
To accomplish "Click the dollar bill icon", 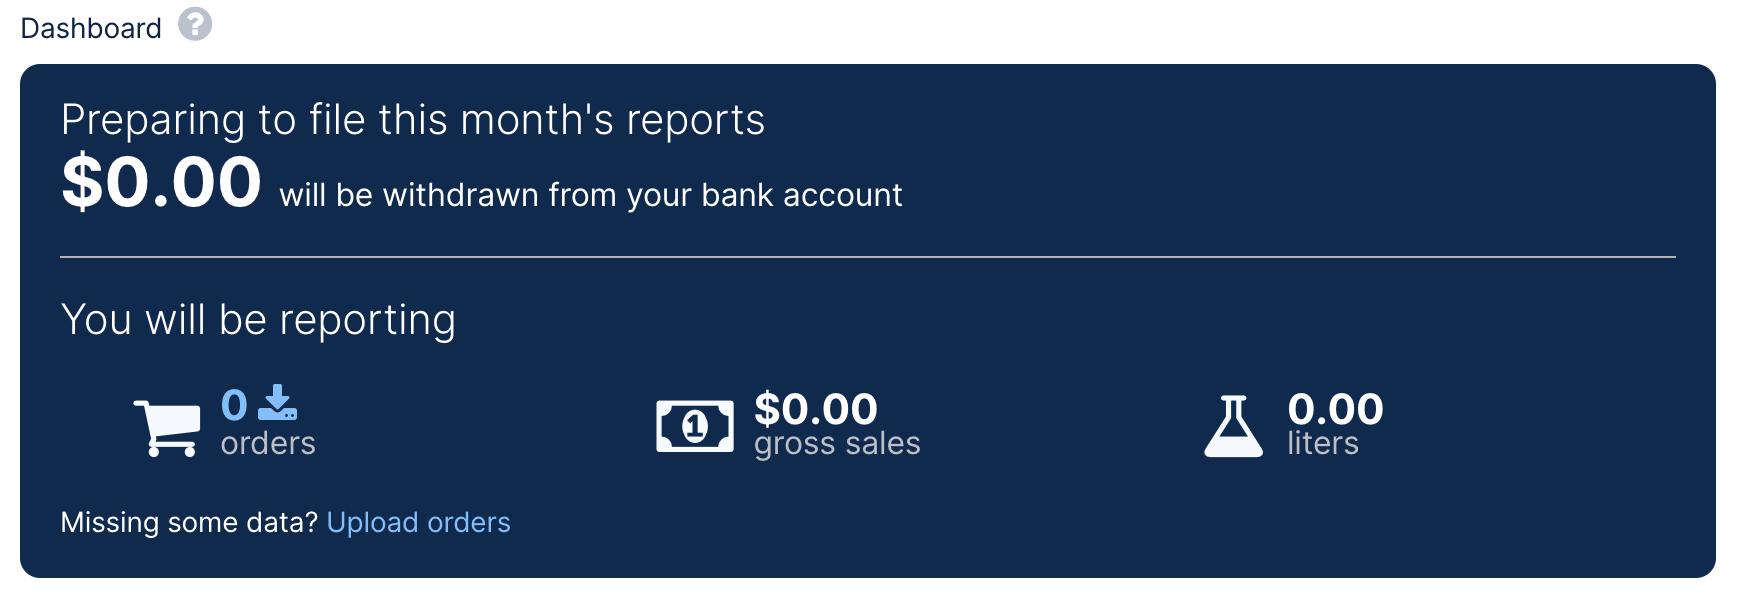I will (x=694, y=426).
